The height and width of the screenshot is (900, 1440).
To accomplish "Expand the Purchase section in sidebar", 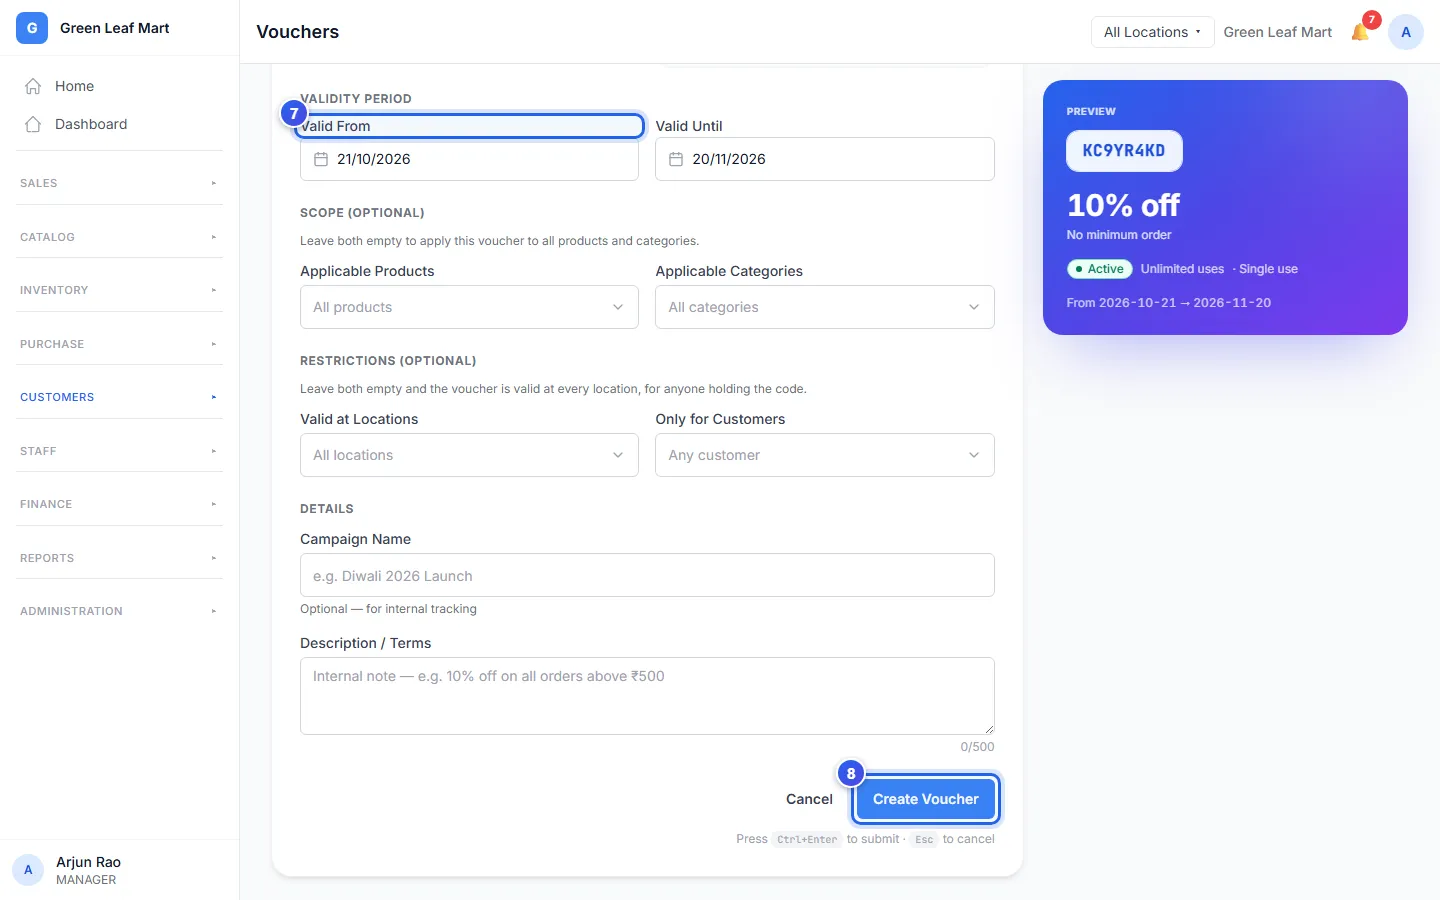I will click(x=119, y=344).
